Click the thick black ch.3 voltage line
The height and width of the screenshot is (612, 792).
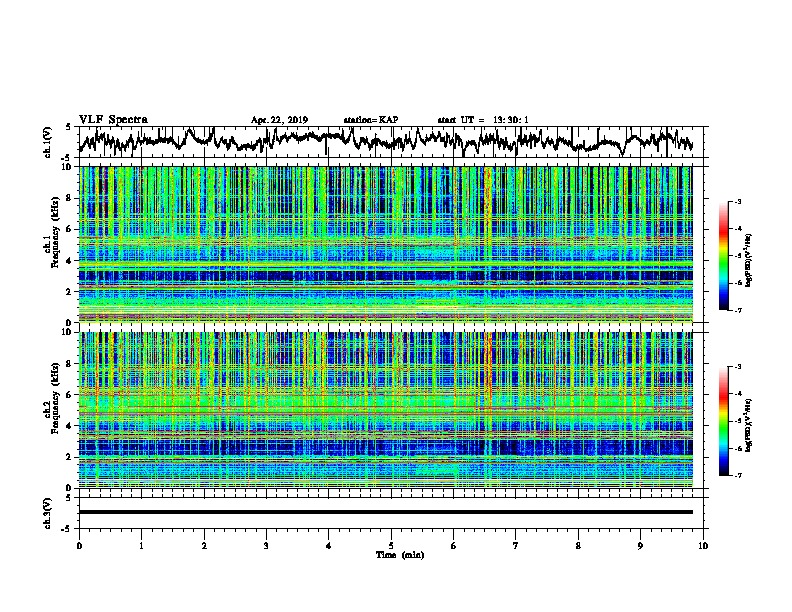click(385, 512)
